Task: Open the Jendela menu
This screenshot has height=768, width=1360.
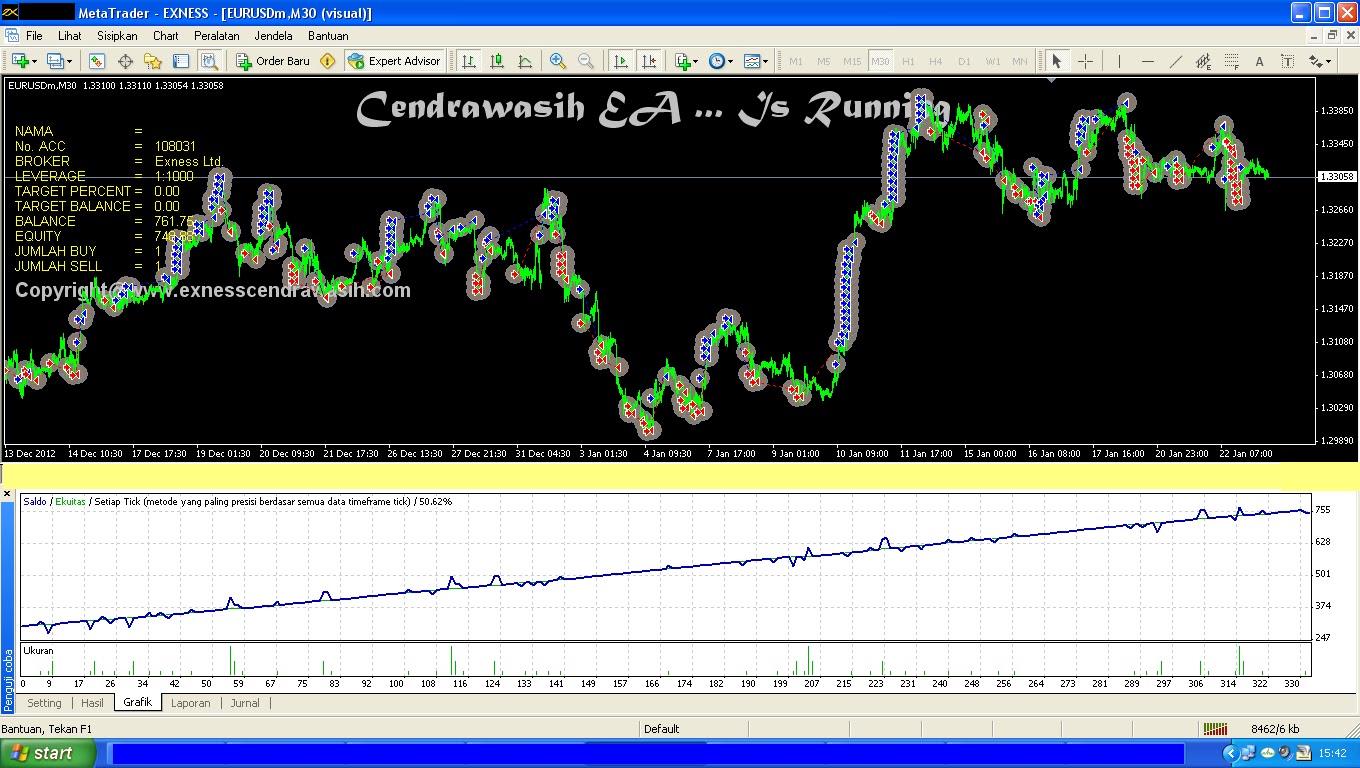Action: (274, 36)
